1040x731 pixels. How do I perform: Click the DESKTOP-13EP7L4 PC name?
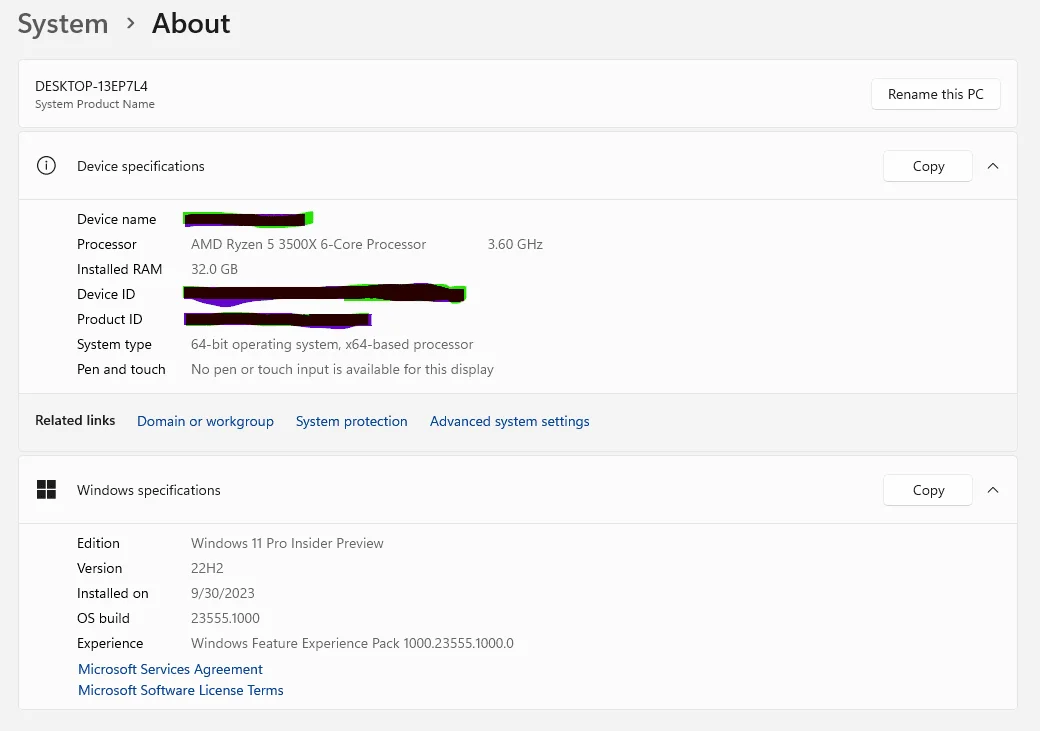click(x=92, y=86)
